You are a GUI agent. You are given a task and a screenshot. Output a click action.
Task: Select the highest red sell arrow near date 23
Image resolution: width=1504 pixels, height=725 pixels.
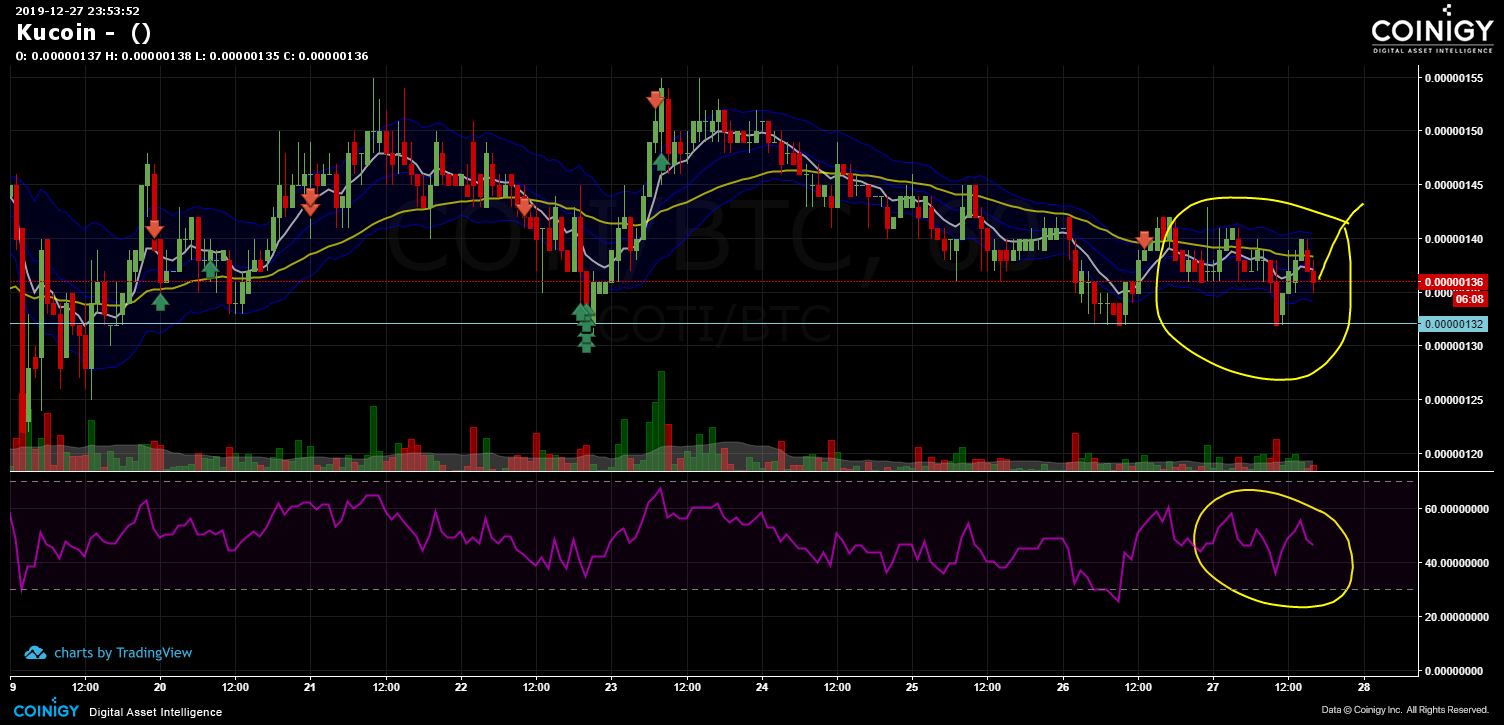[x=655, y=99]
